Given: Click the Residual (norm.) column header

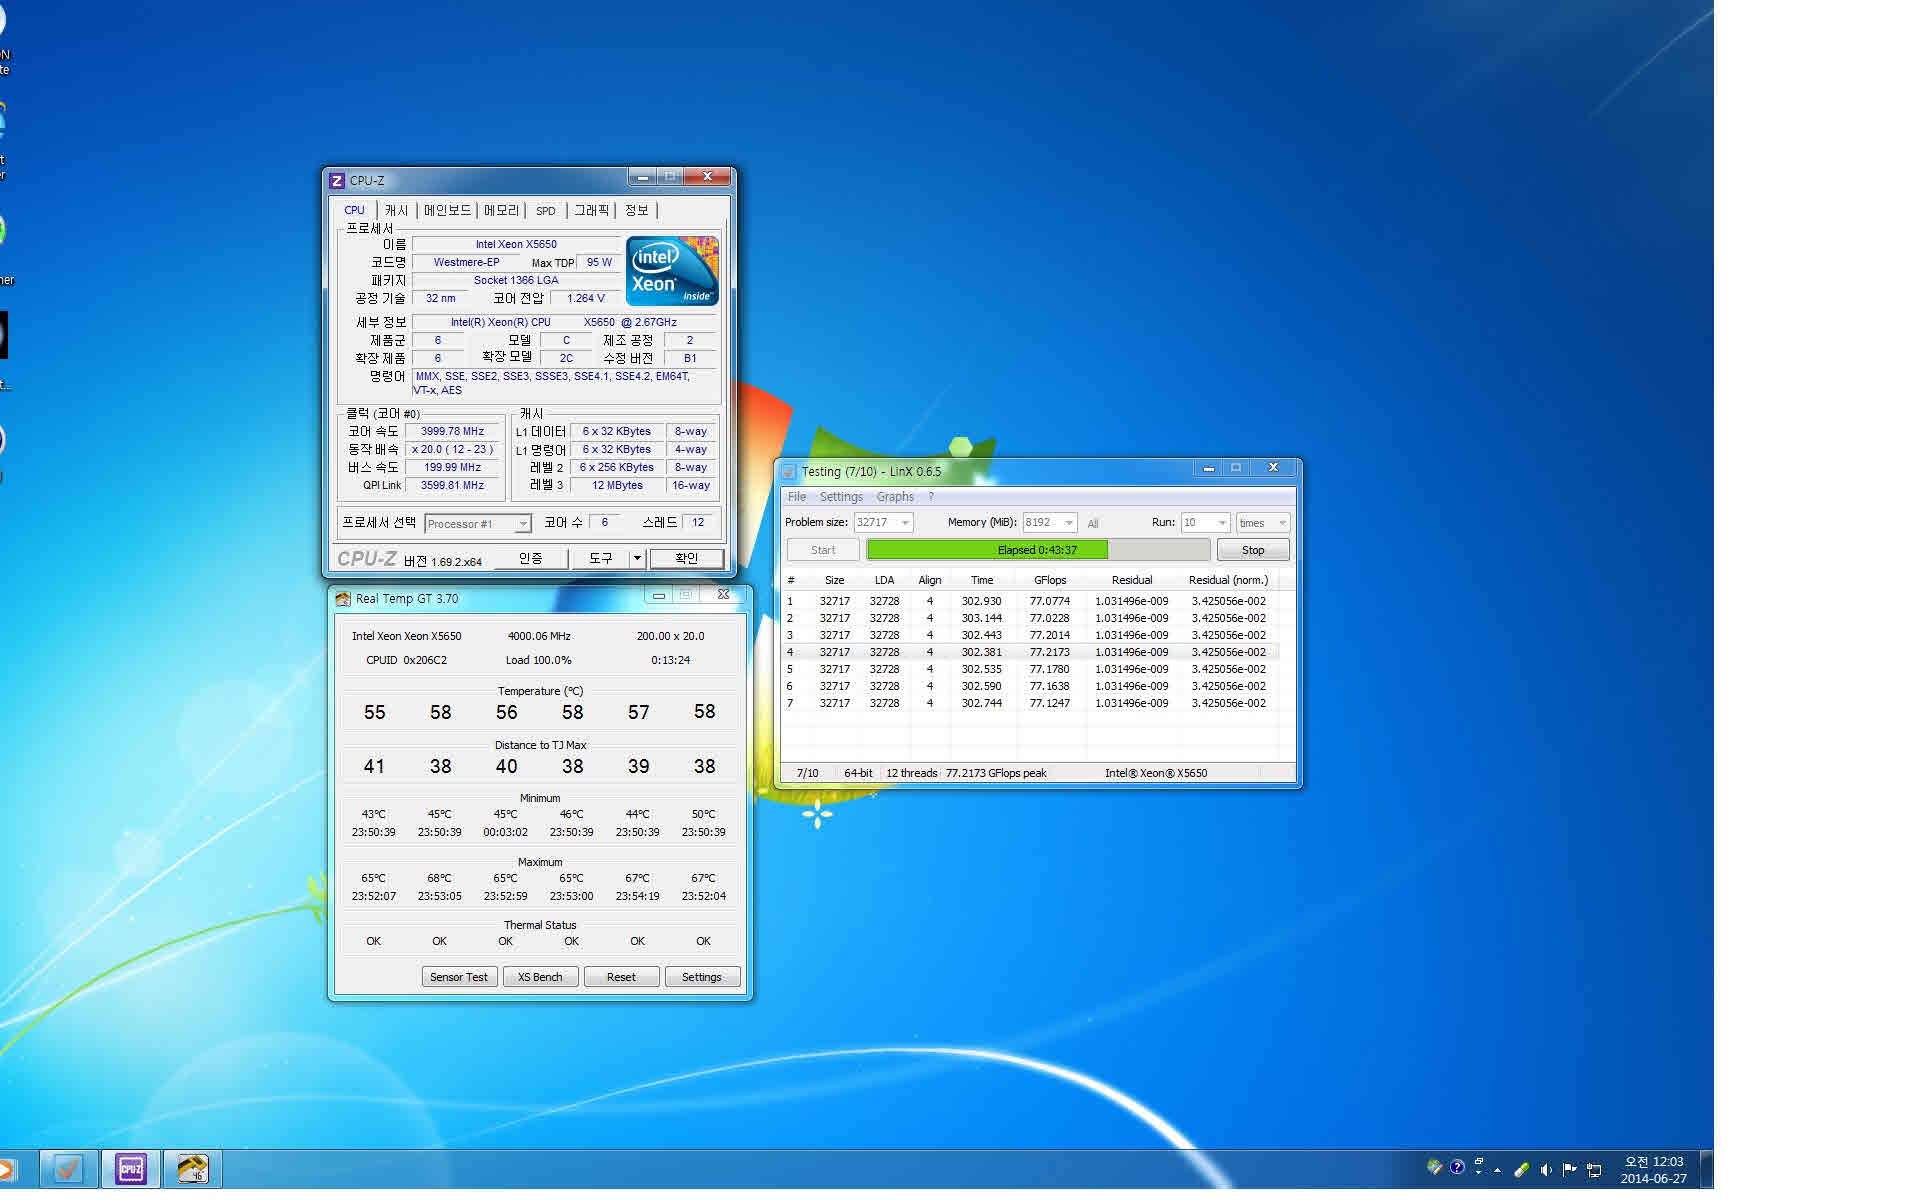Looking at the screenshot, I should tap(1228, 580).
